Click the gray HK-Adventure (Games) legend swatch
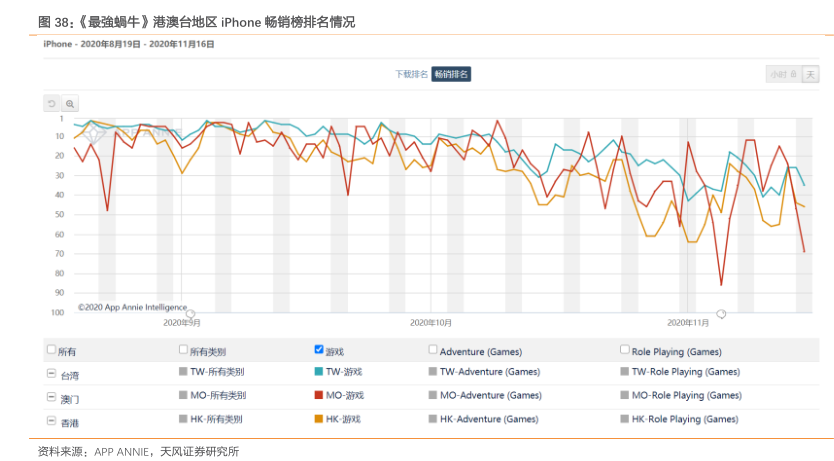This screenshot has width=834, height=461. tap(433, 419)
